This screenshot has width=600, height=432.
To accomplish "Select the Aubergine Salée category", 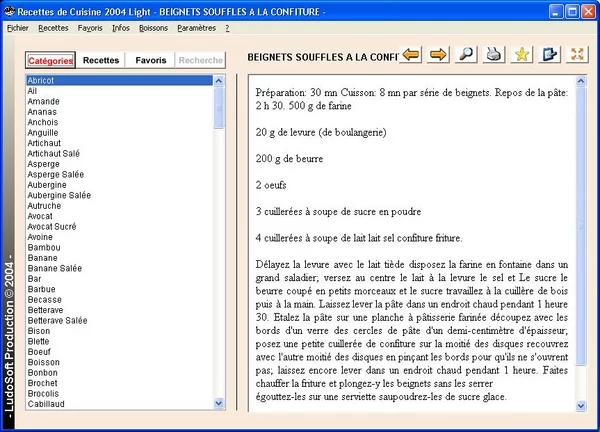I will click(119, 195).
